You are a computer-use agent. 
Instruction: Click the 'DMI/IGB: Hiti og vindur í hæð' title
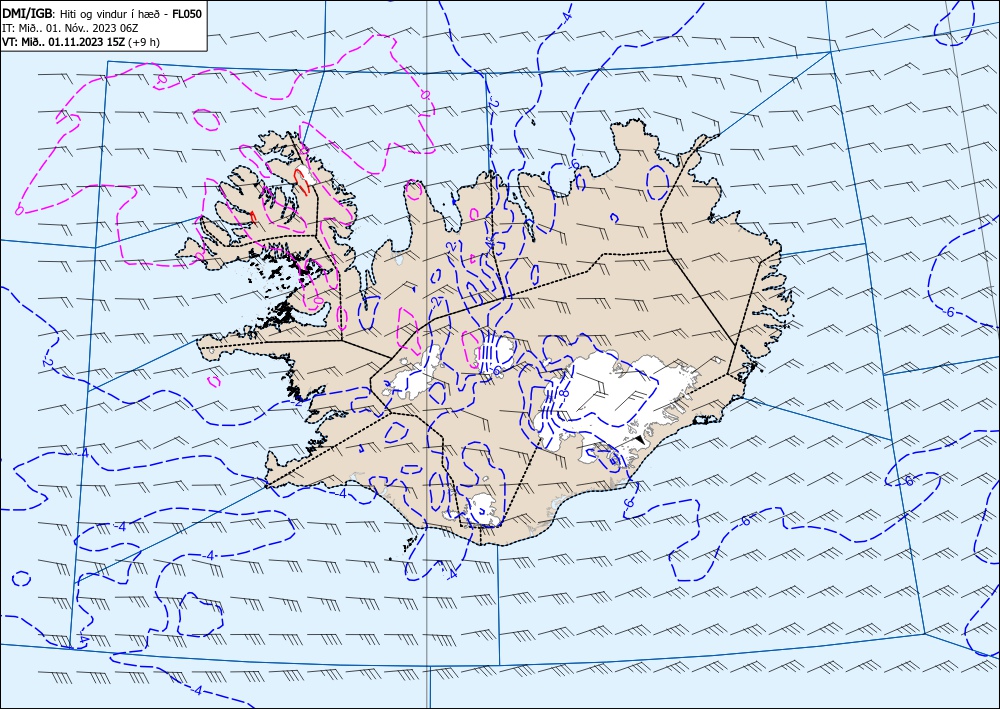coord(81,13)
